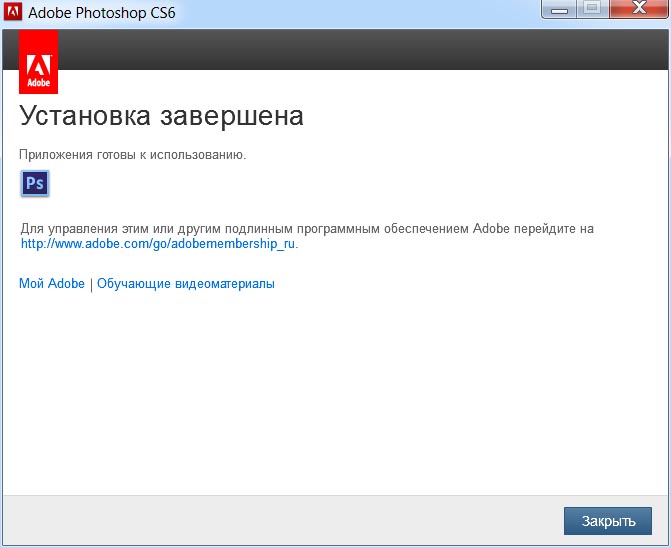671x548 pixels.
Task: Click the Photoshop Ps application icon
Action: pyautogui.click(x=35, y=184)
